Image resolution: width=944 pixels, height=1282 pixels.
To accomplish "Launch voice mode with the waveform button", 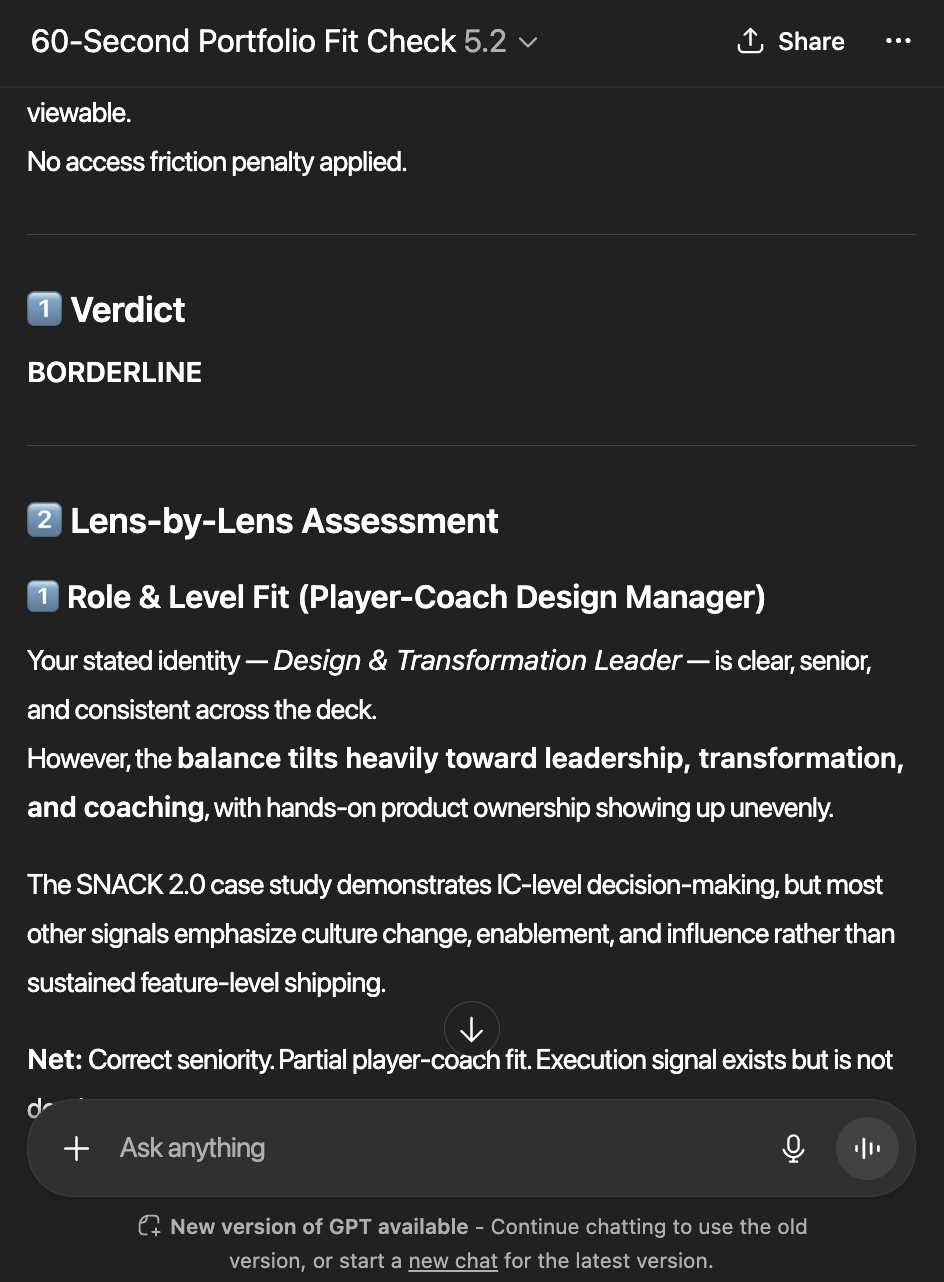I will click(x=867, y=1148).
